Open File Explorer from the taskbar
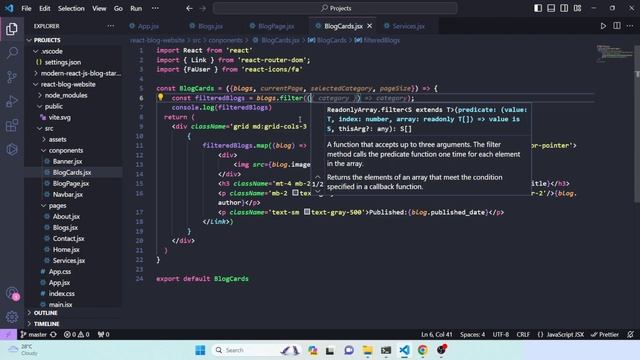 click(367, 350)
